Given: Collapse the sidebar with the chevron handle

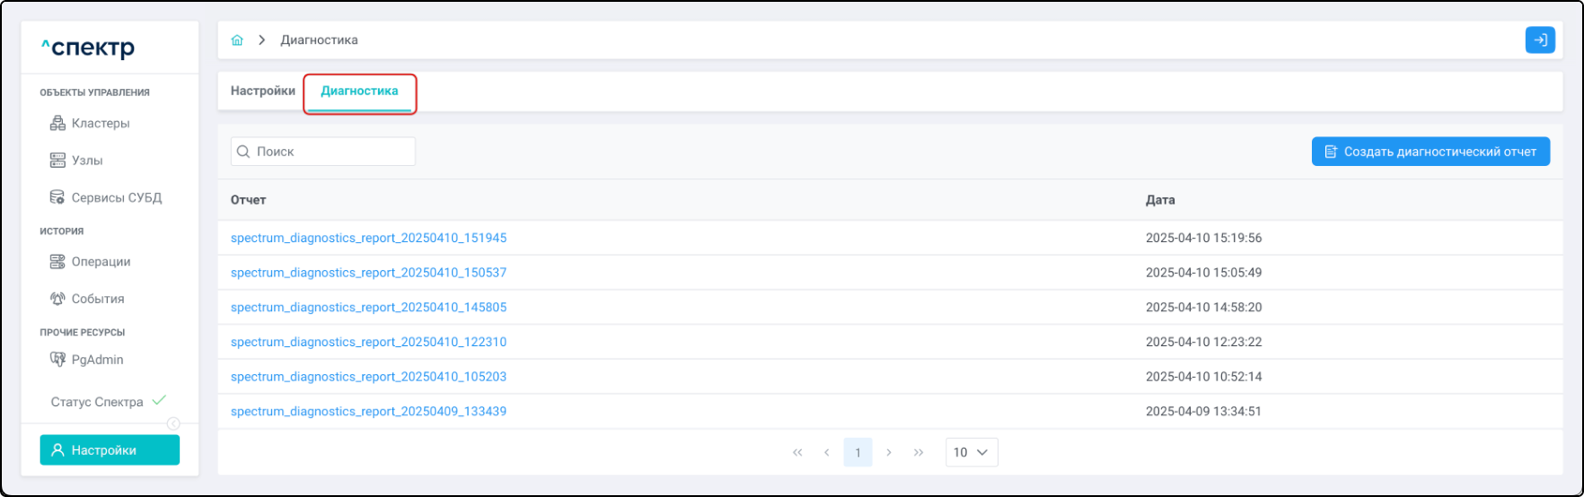Looking at the screenshot, I should [174, 423].
